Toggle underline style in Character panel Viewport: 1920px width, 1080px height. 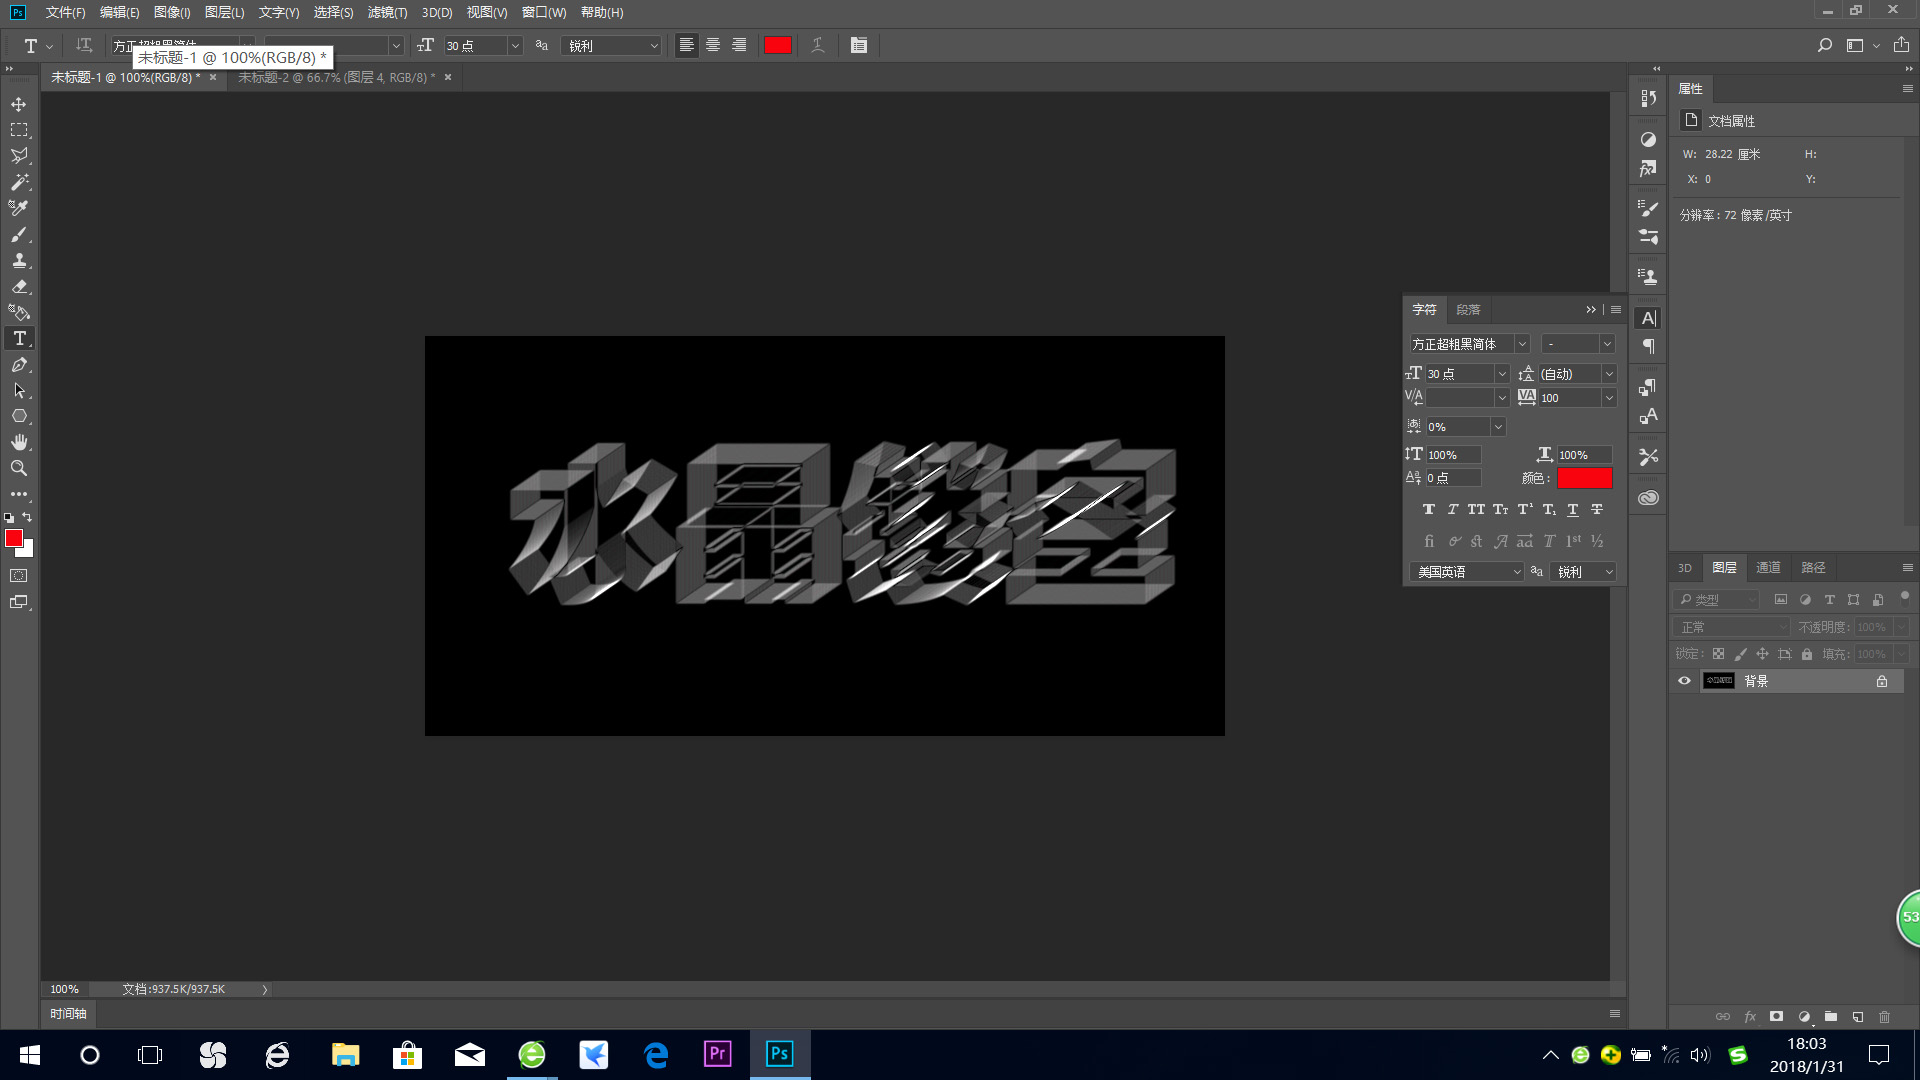[x=1572, y=510]
